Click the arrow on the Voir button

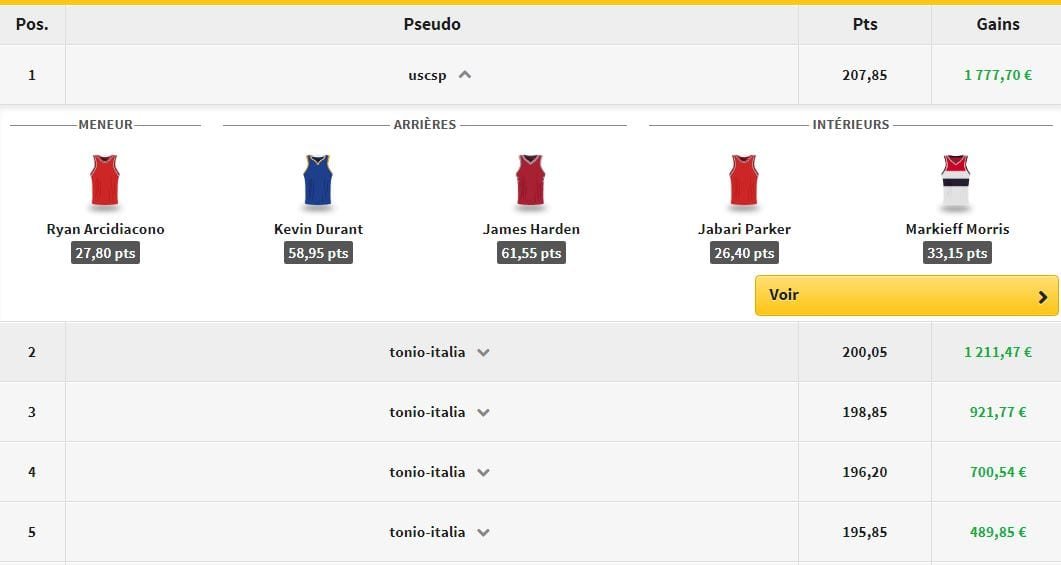[x=1042, y=296]
